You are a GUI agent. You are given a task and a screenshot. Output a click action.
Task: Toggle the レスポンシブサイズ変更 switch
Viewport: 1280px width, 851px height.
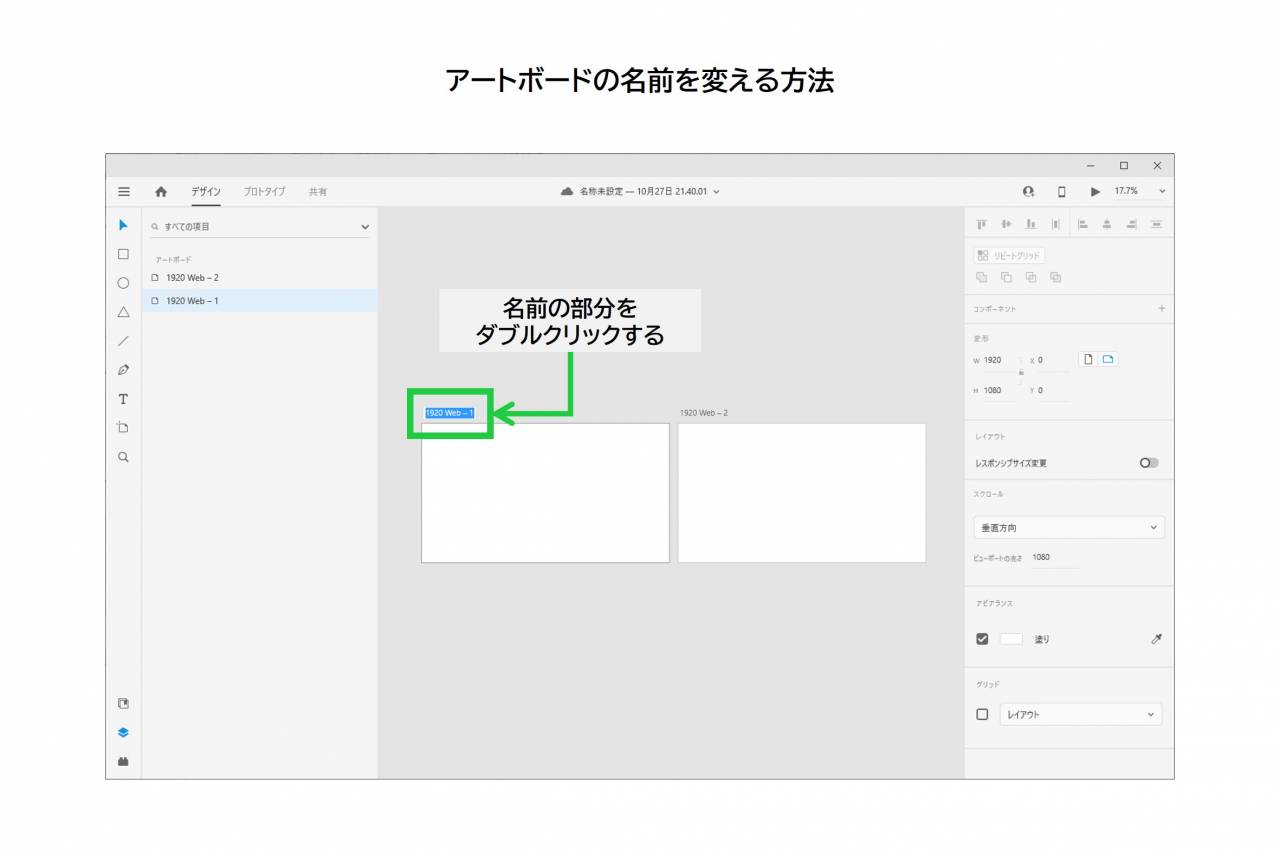point(1150,463)
